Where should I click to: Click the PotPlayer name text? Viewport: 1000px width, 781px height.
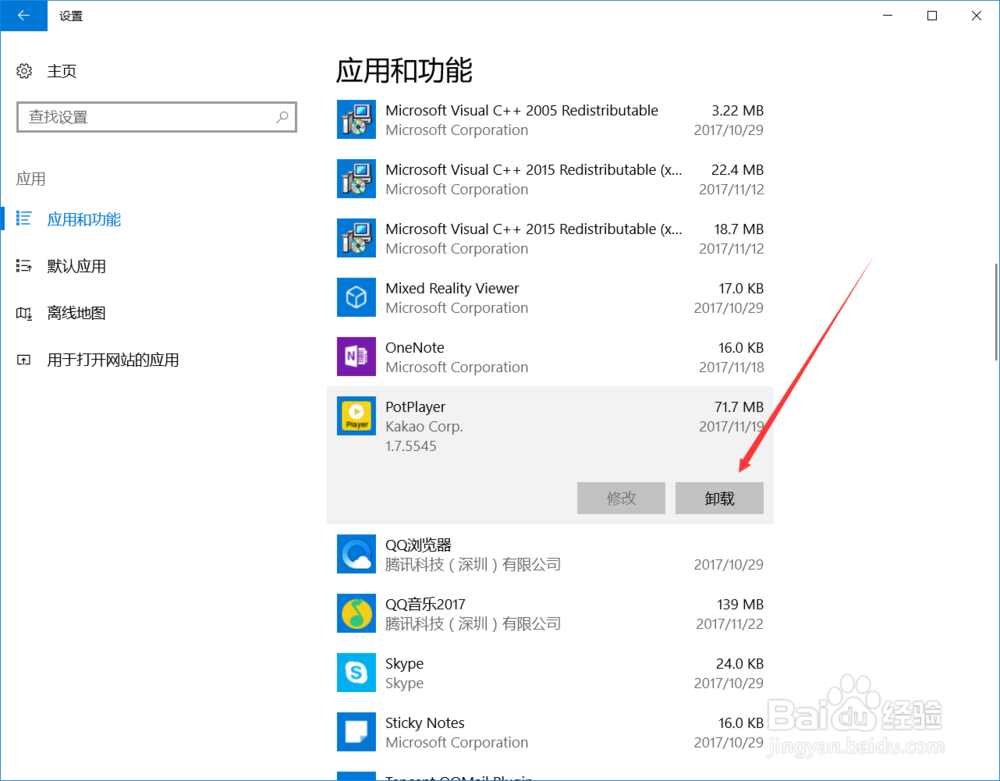pos(415,407)
